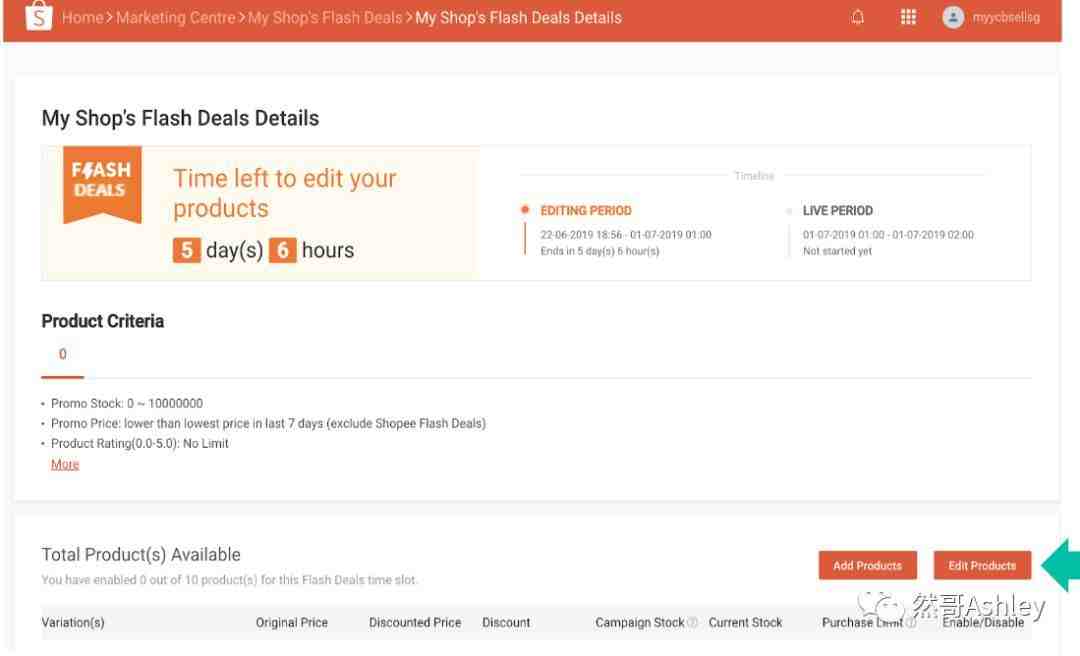The width and height of the screenshot is (1080, 656).
Task: Click Campaign Stock info icon
Action: pos(692,623)
